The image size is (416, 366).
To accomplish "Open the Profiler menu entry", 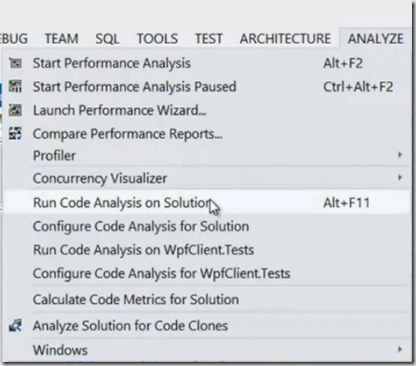I will click(206, 155).
